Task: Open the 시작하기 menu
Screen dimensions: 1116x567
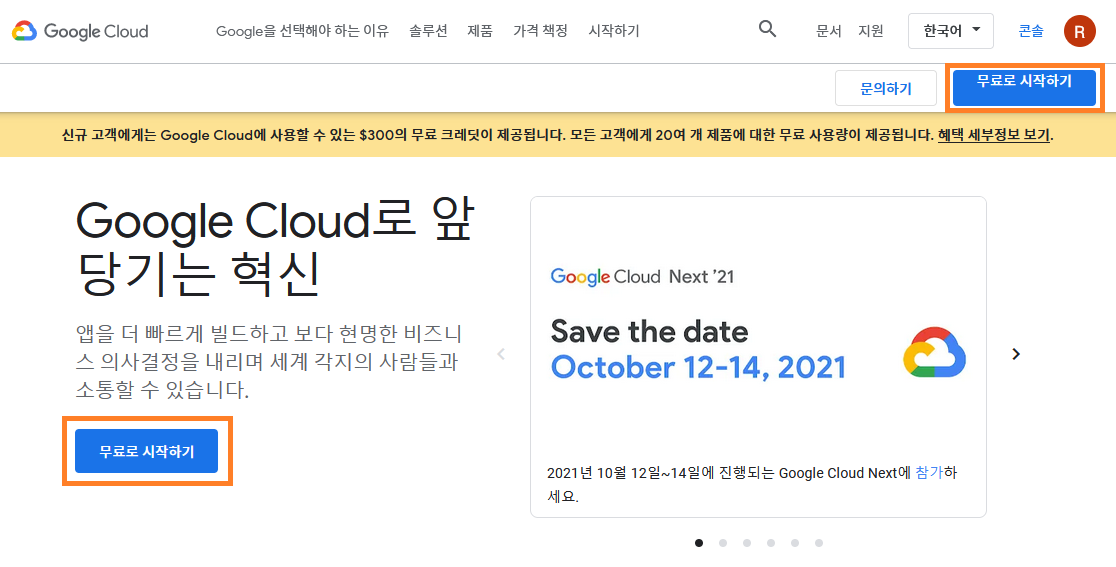Action: [x=614, y=31]
